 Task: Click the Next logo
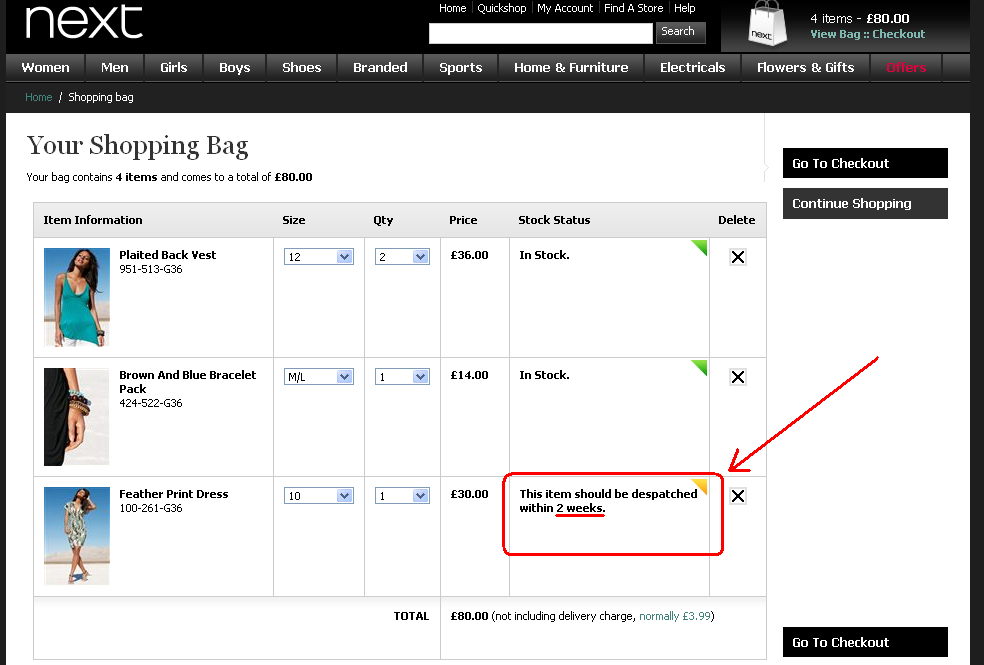[83, 22]
